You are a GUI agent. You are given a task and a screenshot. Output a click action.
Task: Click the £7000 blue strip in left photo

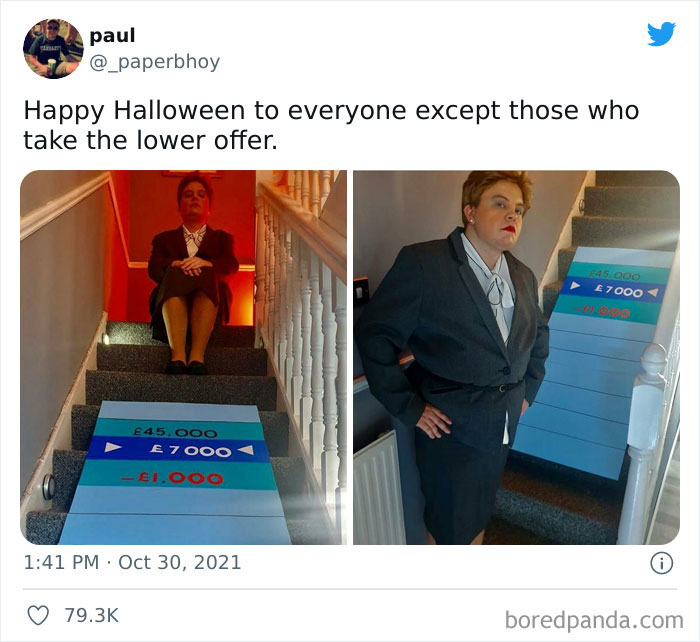[x=178, y=449]
